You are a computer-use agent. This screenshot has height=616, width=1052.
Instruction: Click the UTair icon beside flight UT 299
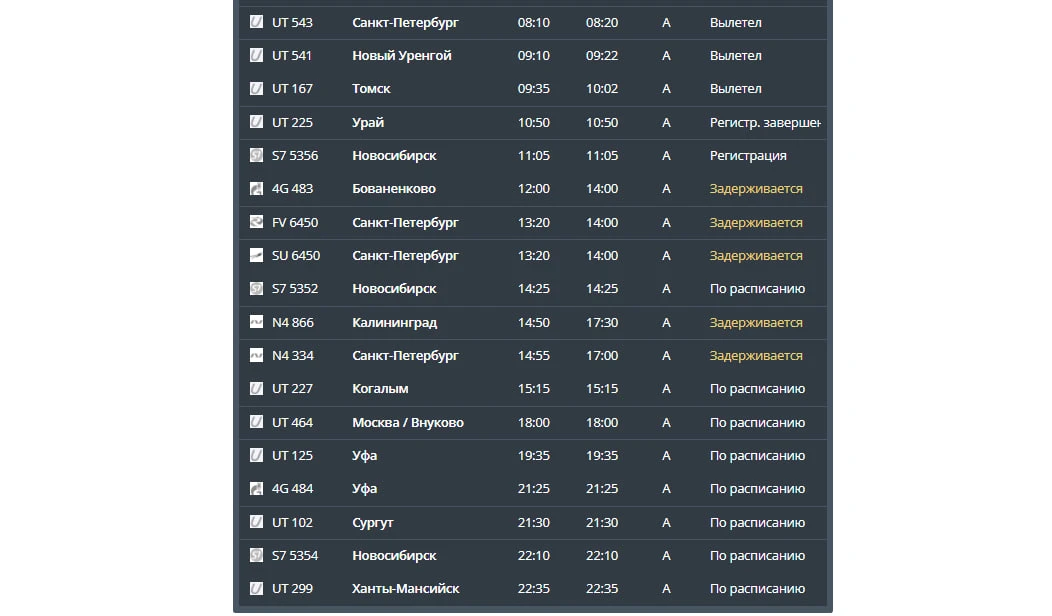pyautogui.click(x=256, y=588)
